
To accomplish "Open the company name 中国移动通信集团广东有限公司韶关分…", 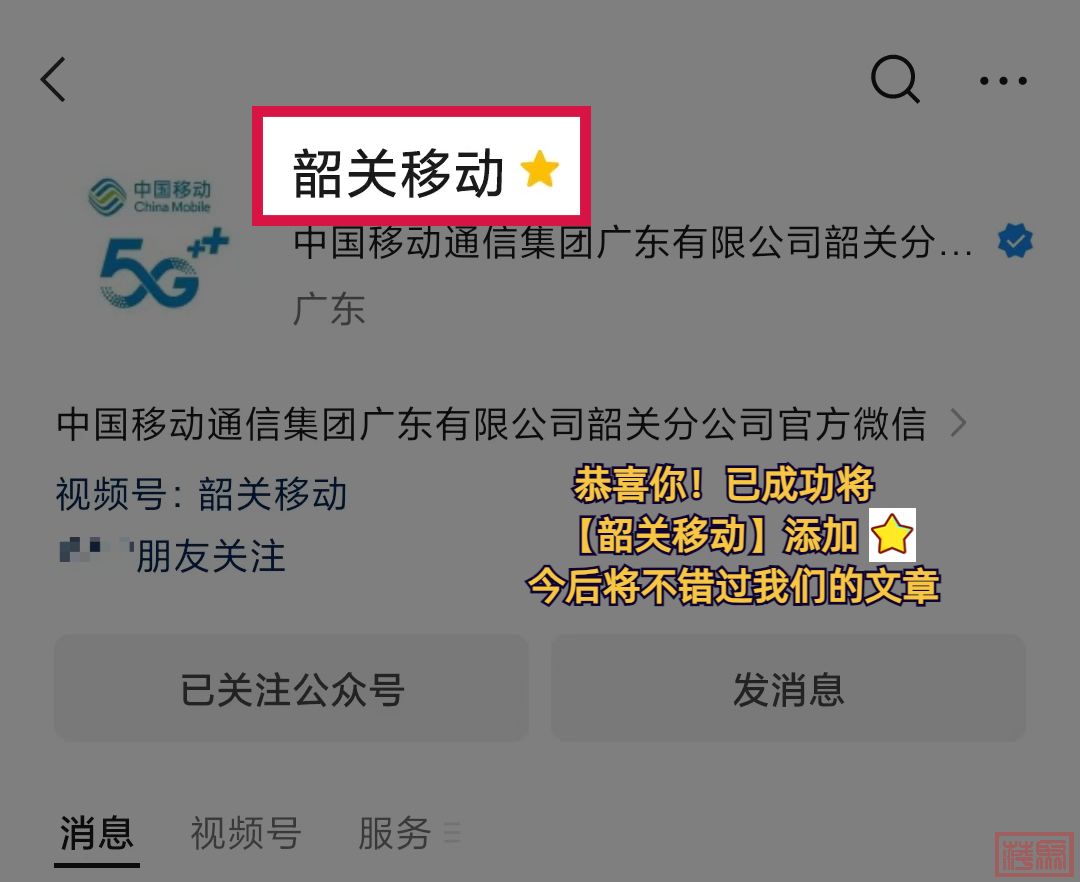I will click(634, 242).
